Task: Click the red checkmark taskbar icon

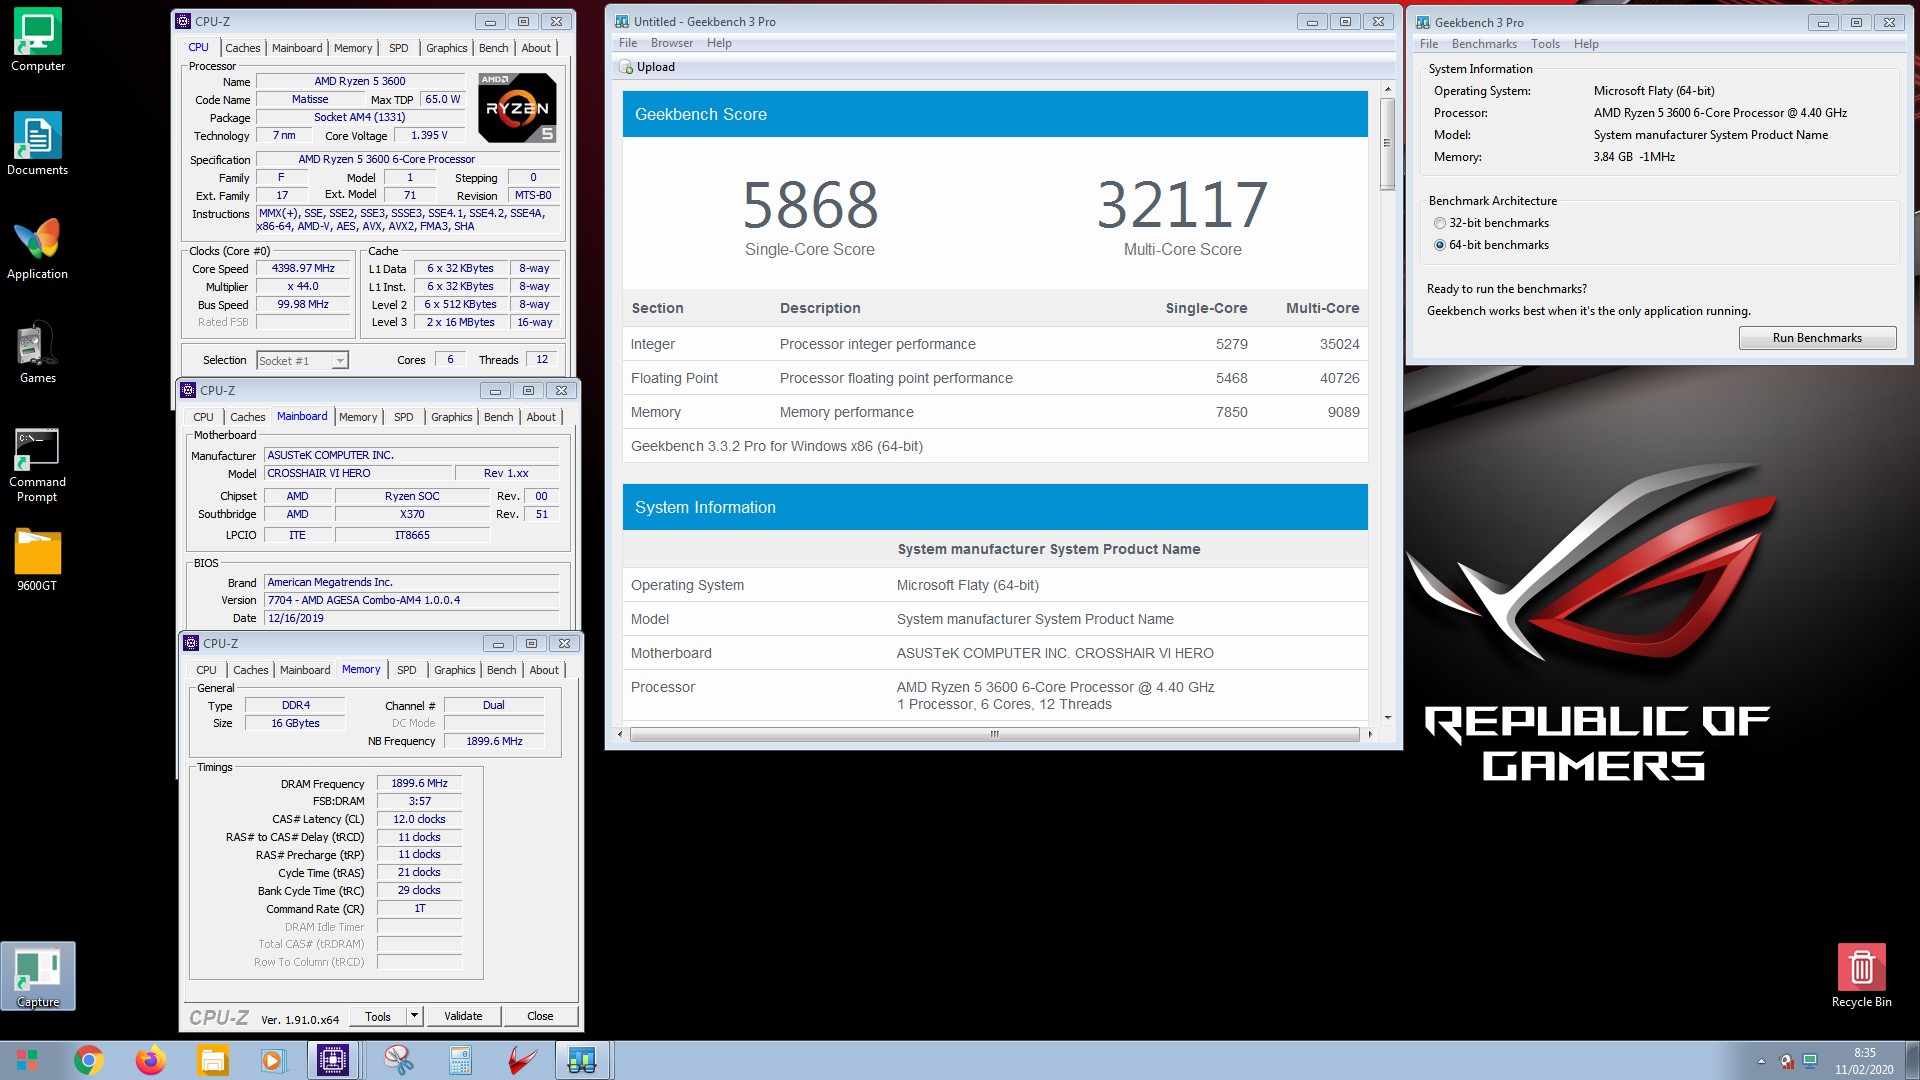Action: 521,1060
